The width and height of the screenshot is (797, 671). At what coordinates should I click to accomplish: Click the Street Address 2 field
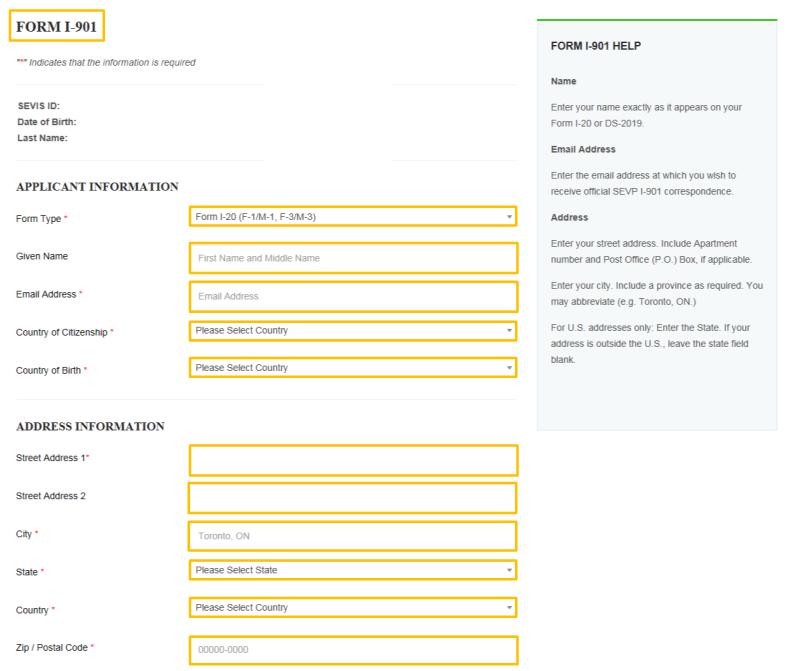(352, 498)
